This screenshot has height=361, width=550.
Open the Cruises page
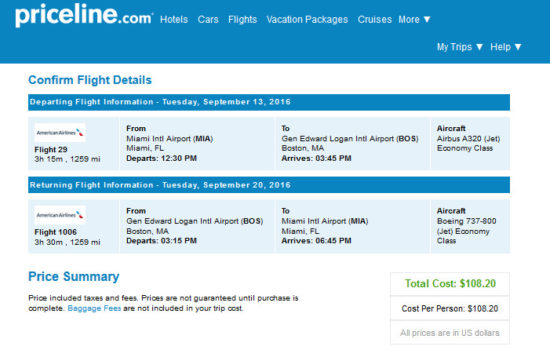click(x=375, y=19)
